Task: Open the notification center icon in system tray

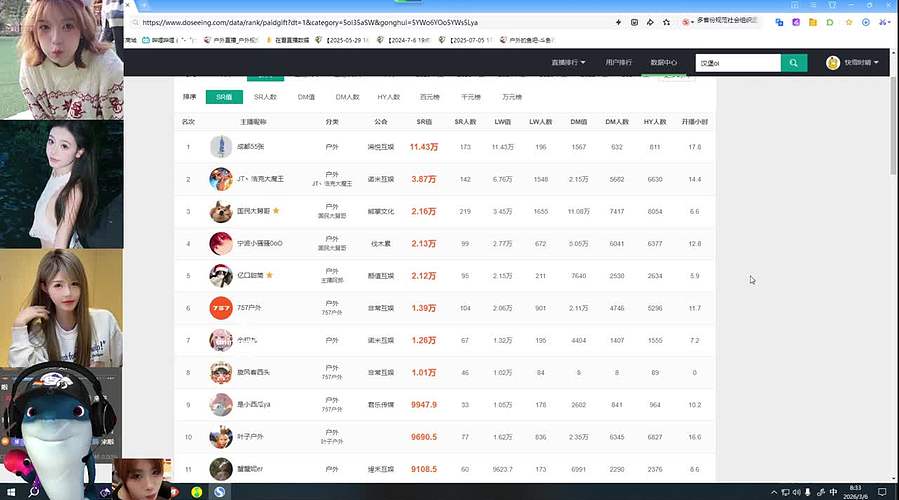Action: 882,492
